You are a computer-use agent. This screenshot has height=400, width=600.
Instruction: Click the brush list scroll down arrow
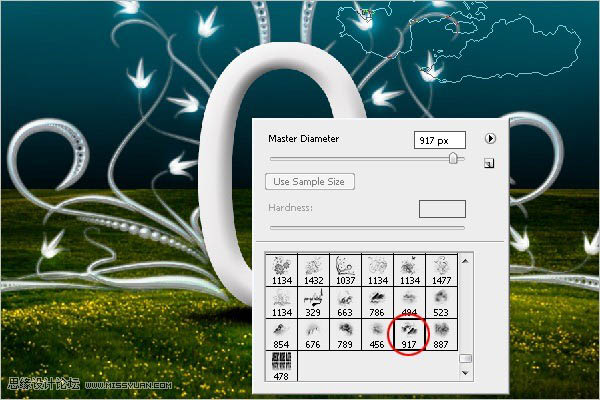coord(465,373)
